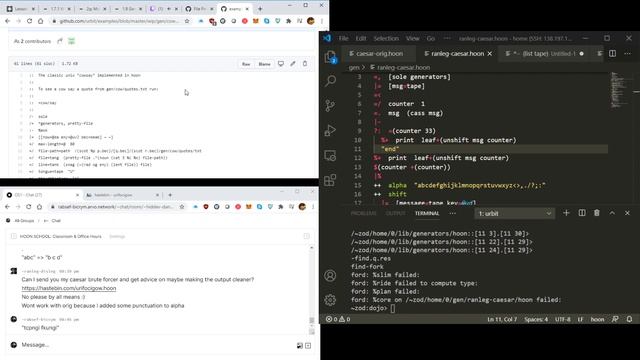Attach an image in the message box
Image resolution: width=640 pixels, height=360 pixels.
(300, 345)
